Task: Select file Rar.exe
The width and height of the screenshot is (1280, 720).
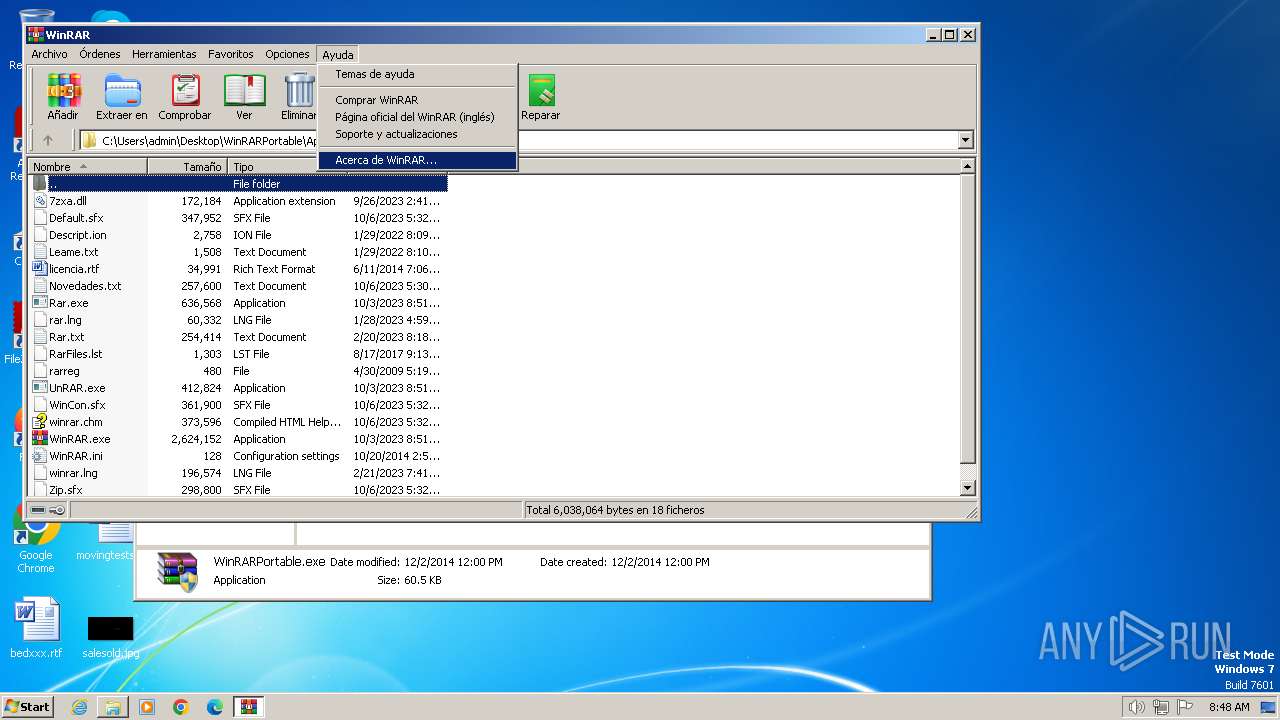Action: [x=68, y=303]
